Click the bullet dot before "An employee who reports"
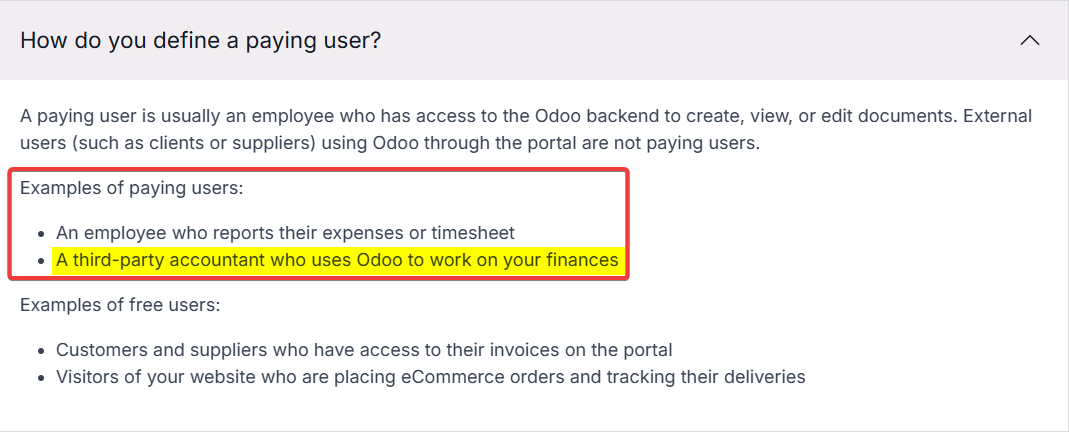The image size is (1069, 432). coord(42,234)
